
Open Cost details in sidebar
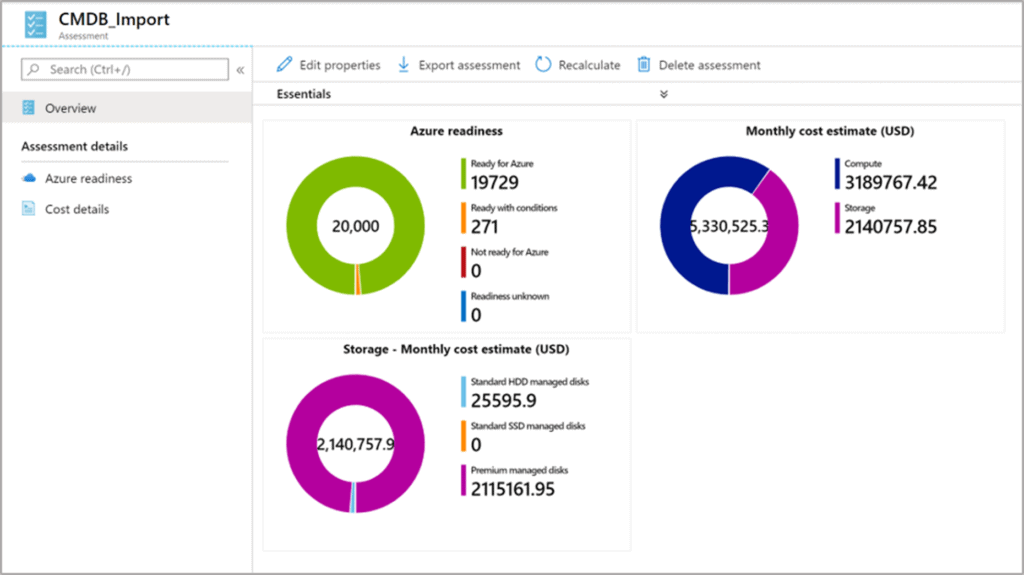pyautogui.click(x=76, y=209)
